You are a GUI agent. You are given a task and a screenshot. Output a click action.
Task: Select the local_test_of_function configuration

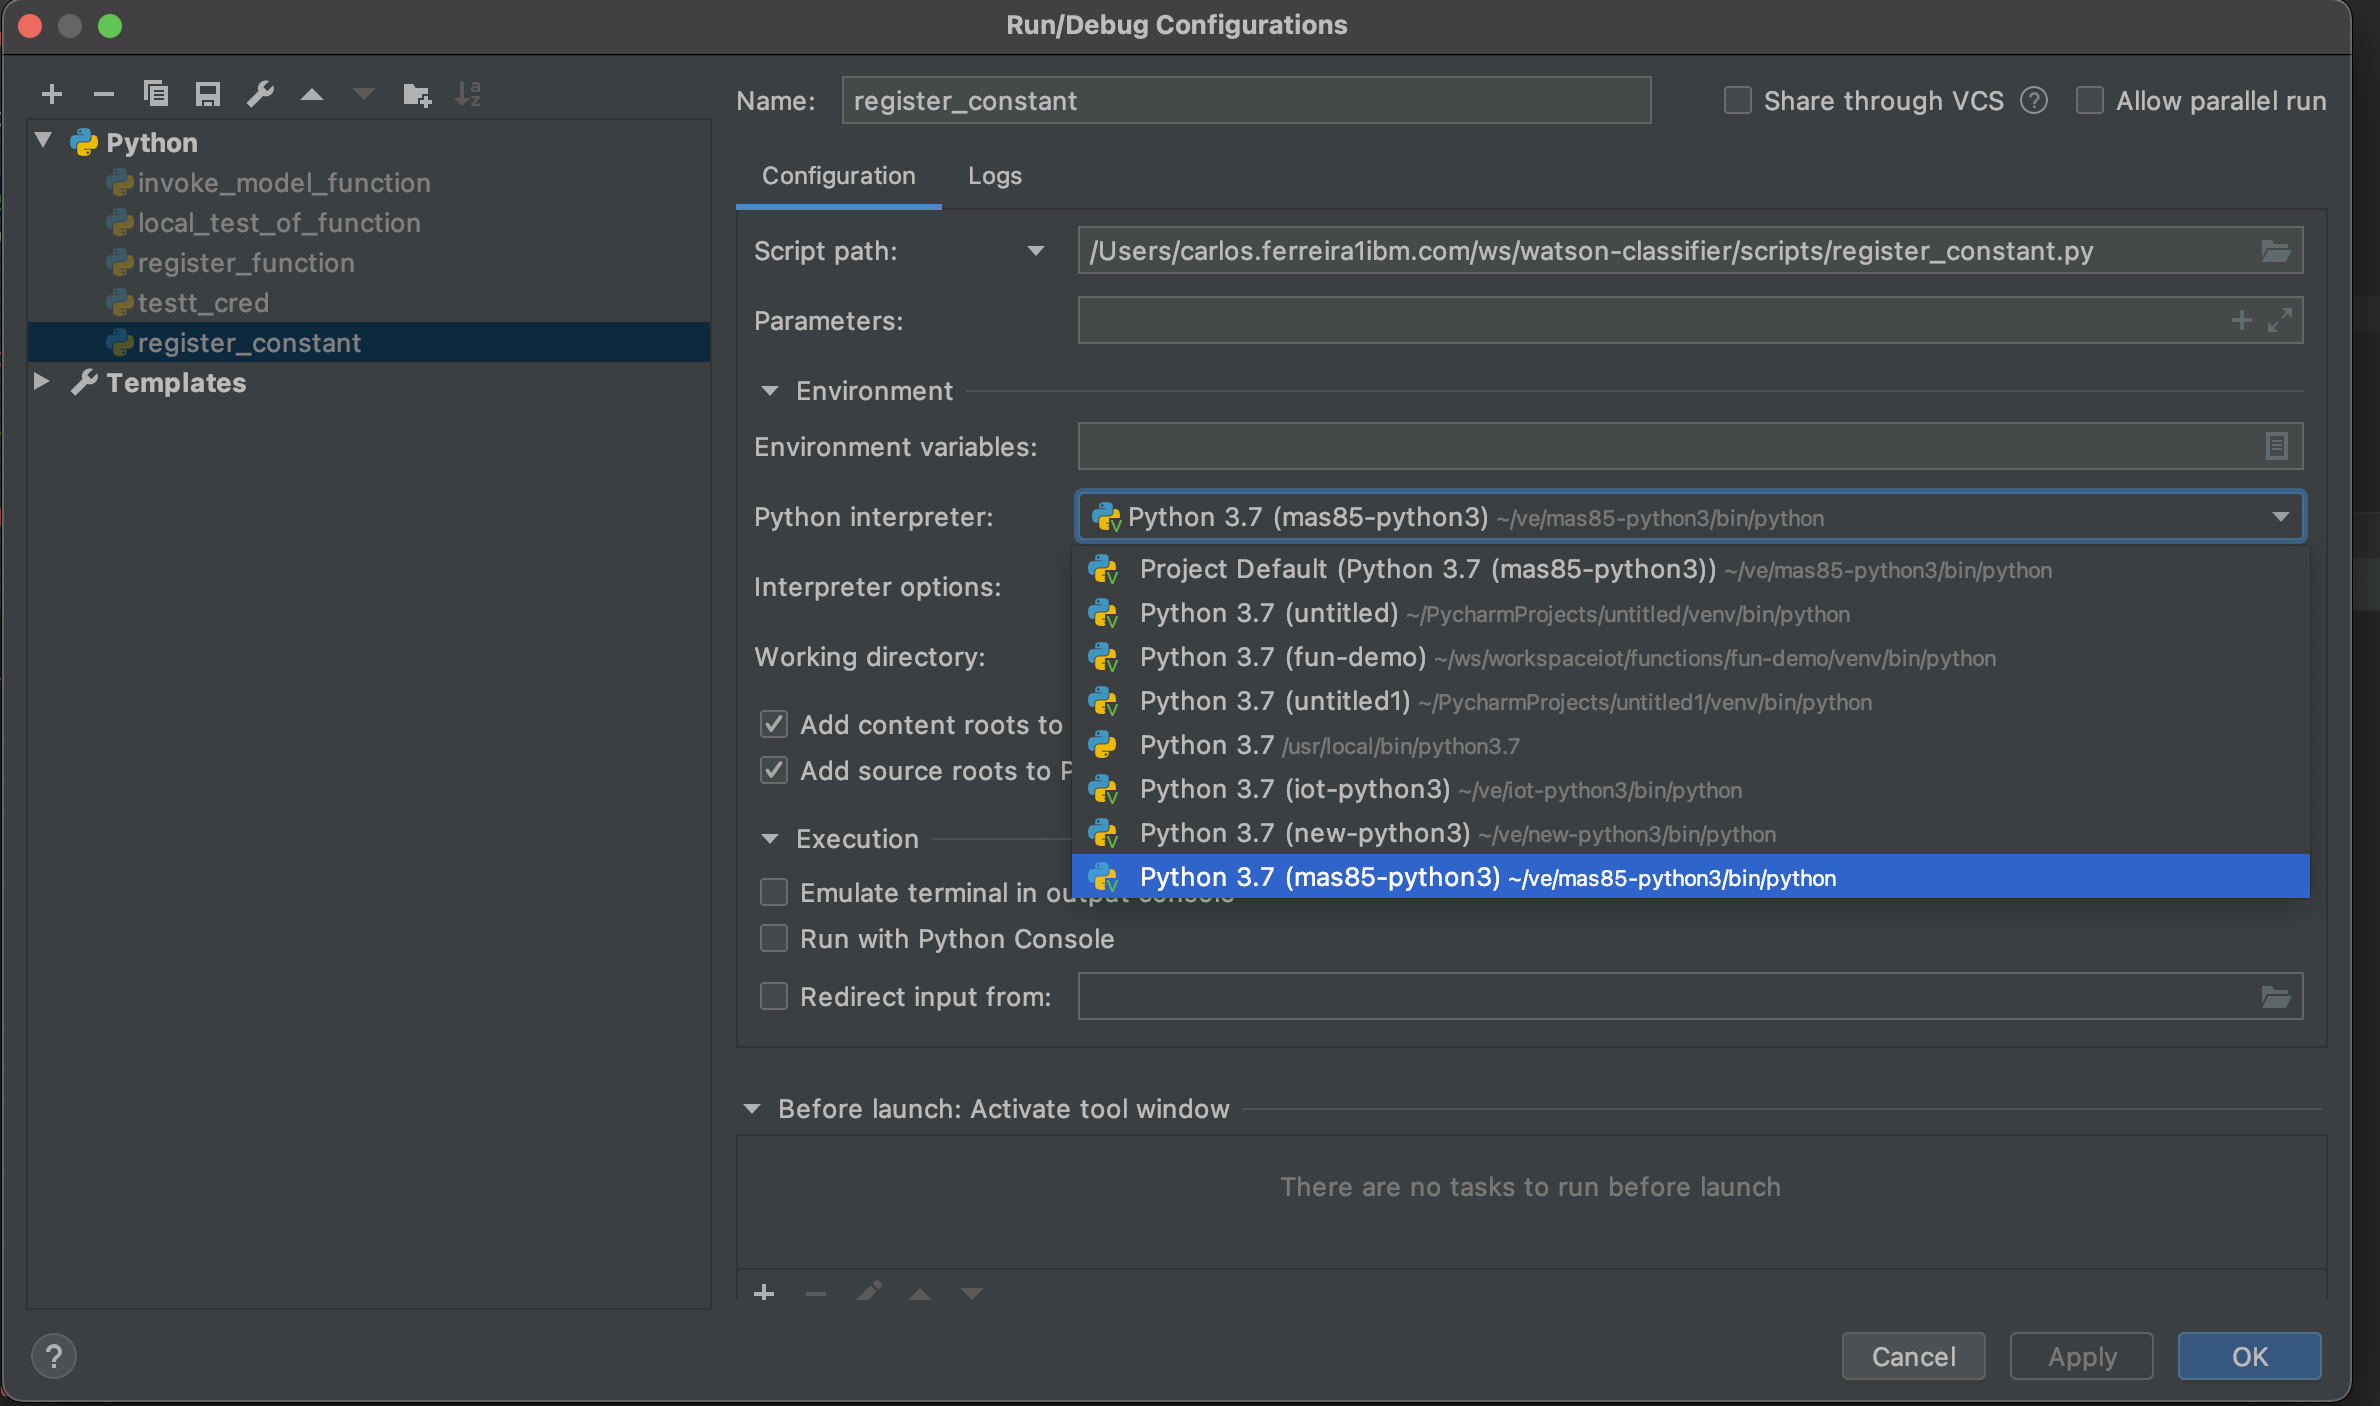[278, 223]
